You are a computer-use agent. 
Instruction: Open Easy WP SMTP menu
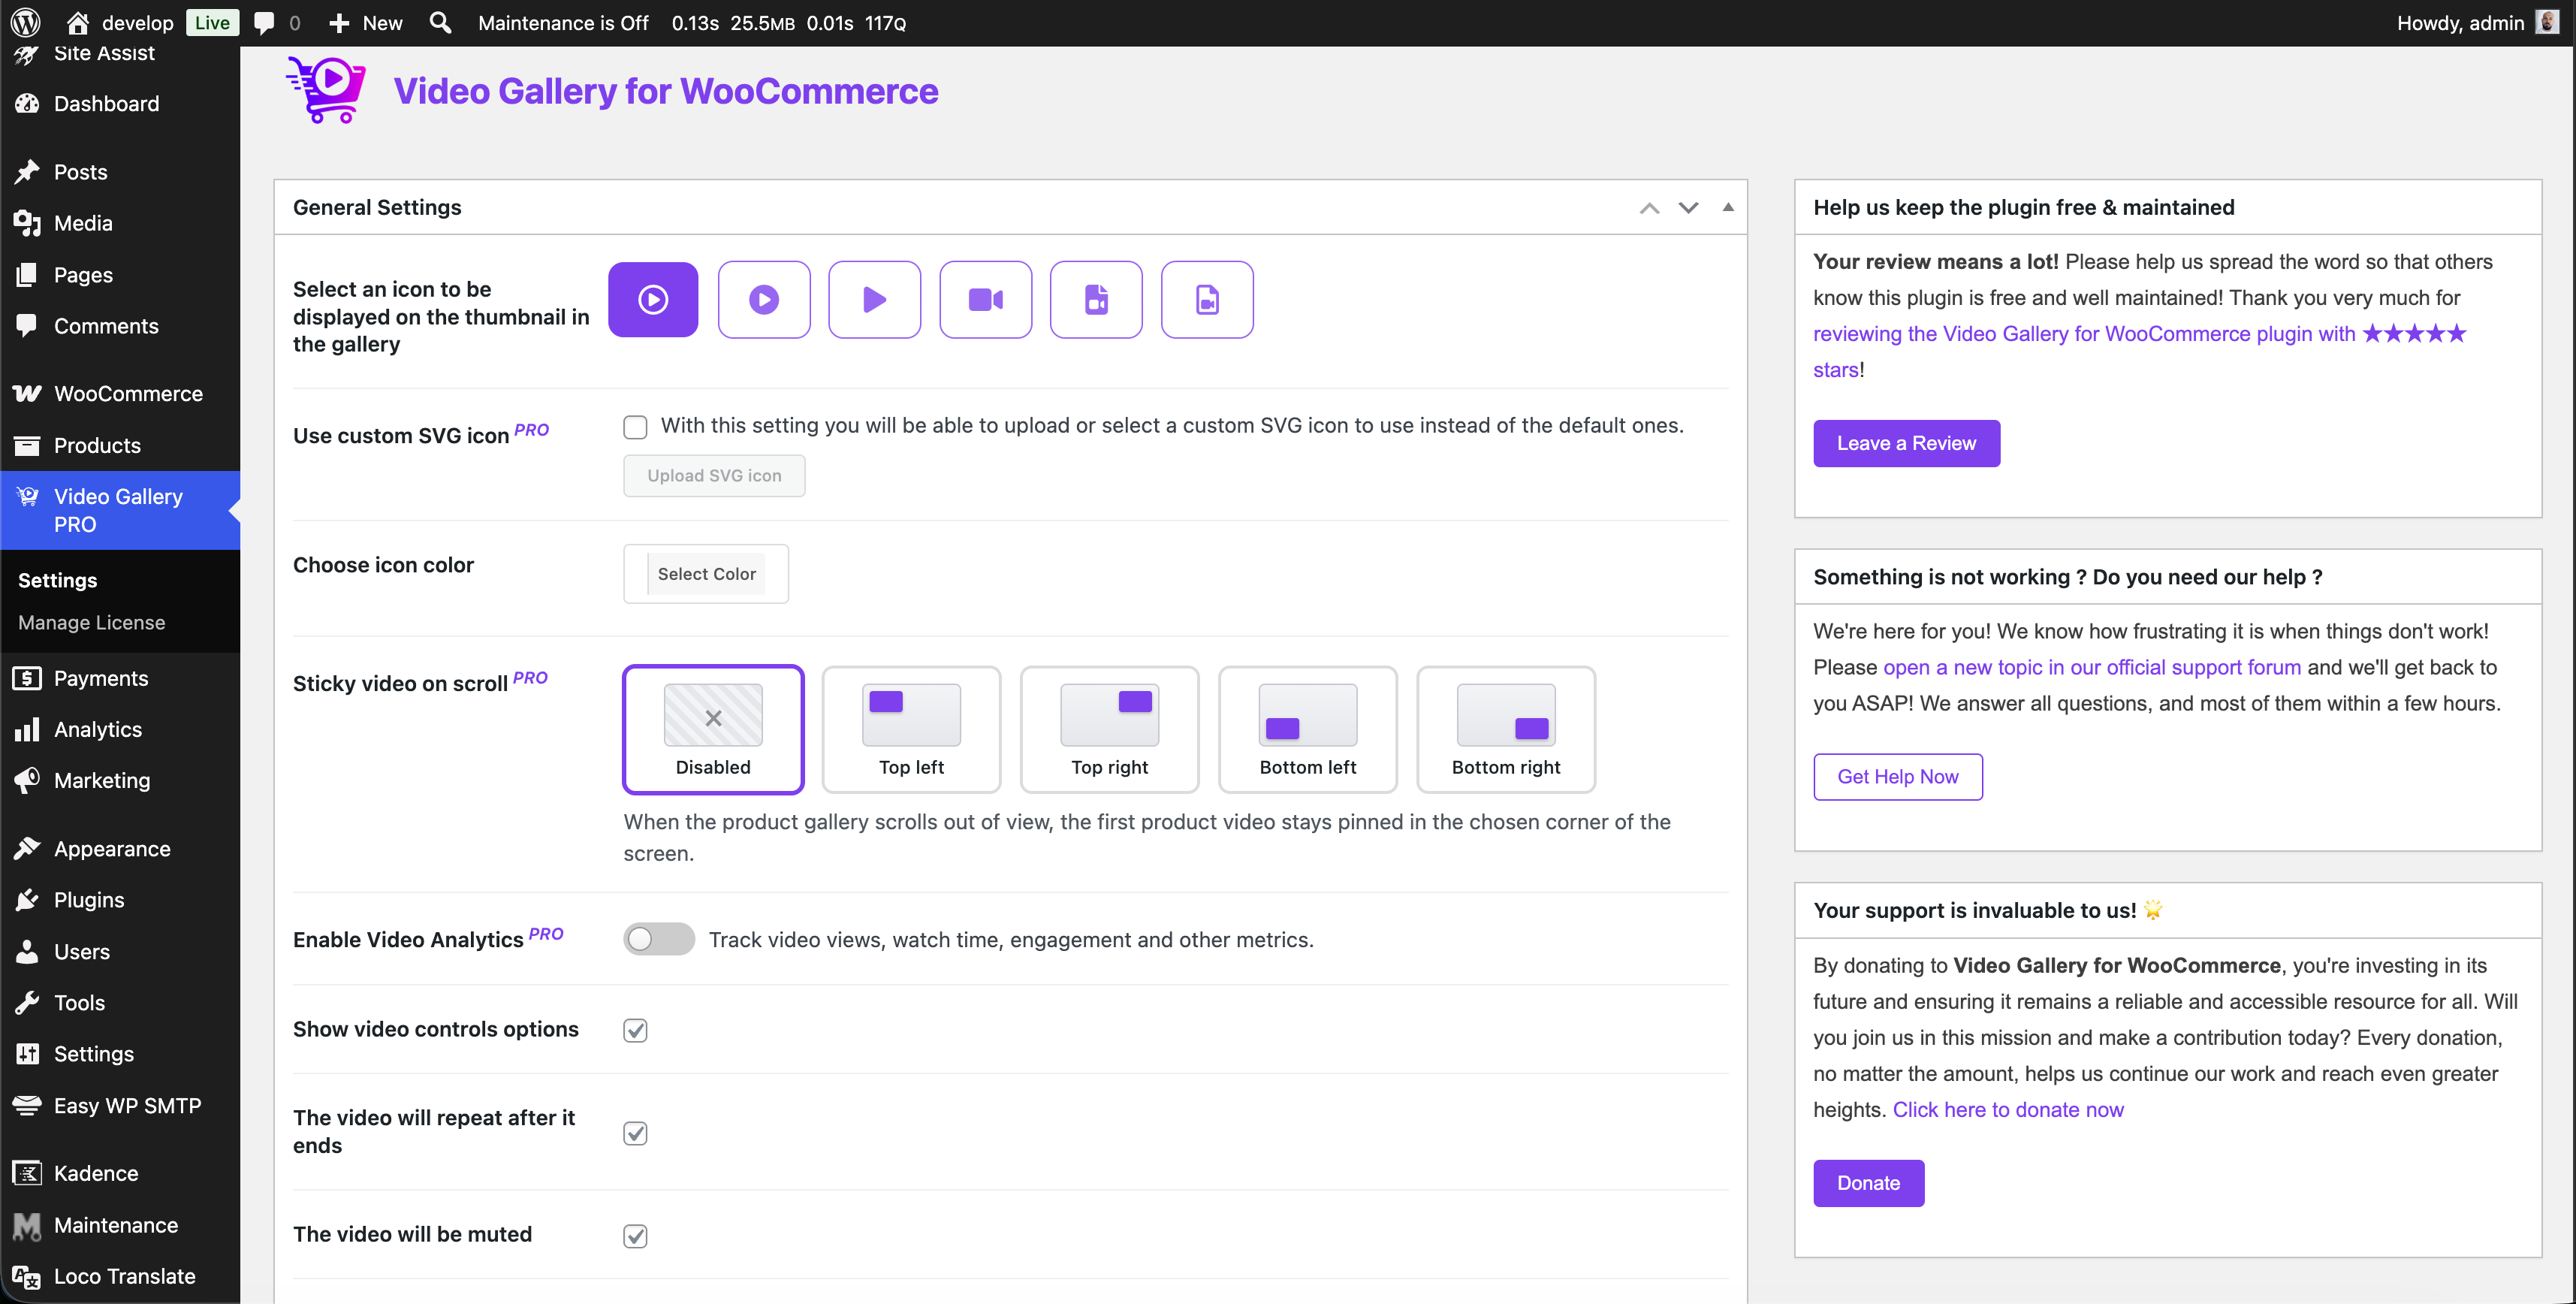pyautogui.click(x=120, y=1105)
